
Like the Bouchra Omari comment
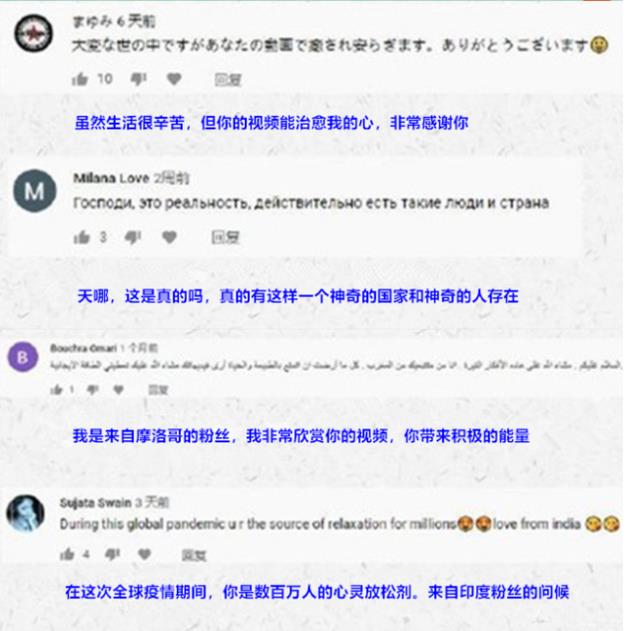[x=56, y=389]
